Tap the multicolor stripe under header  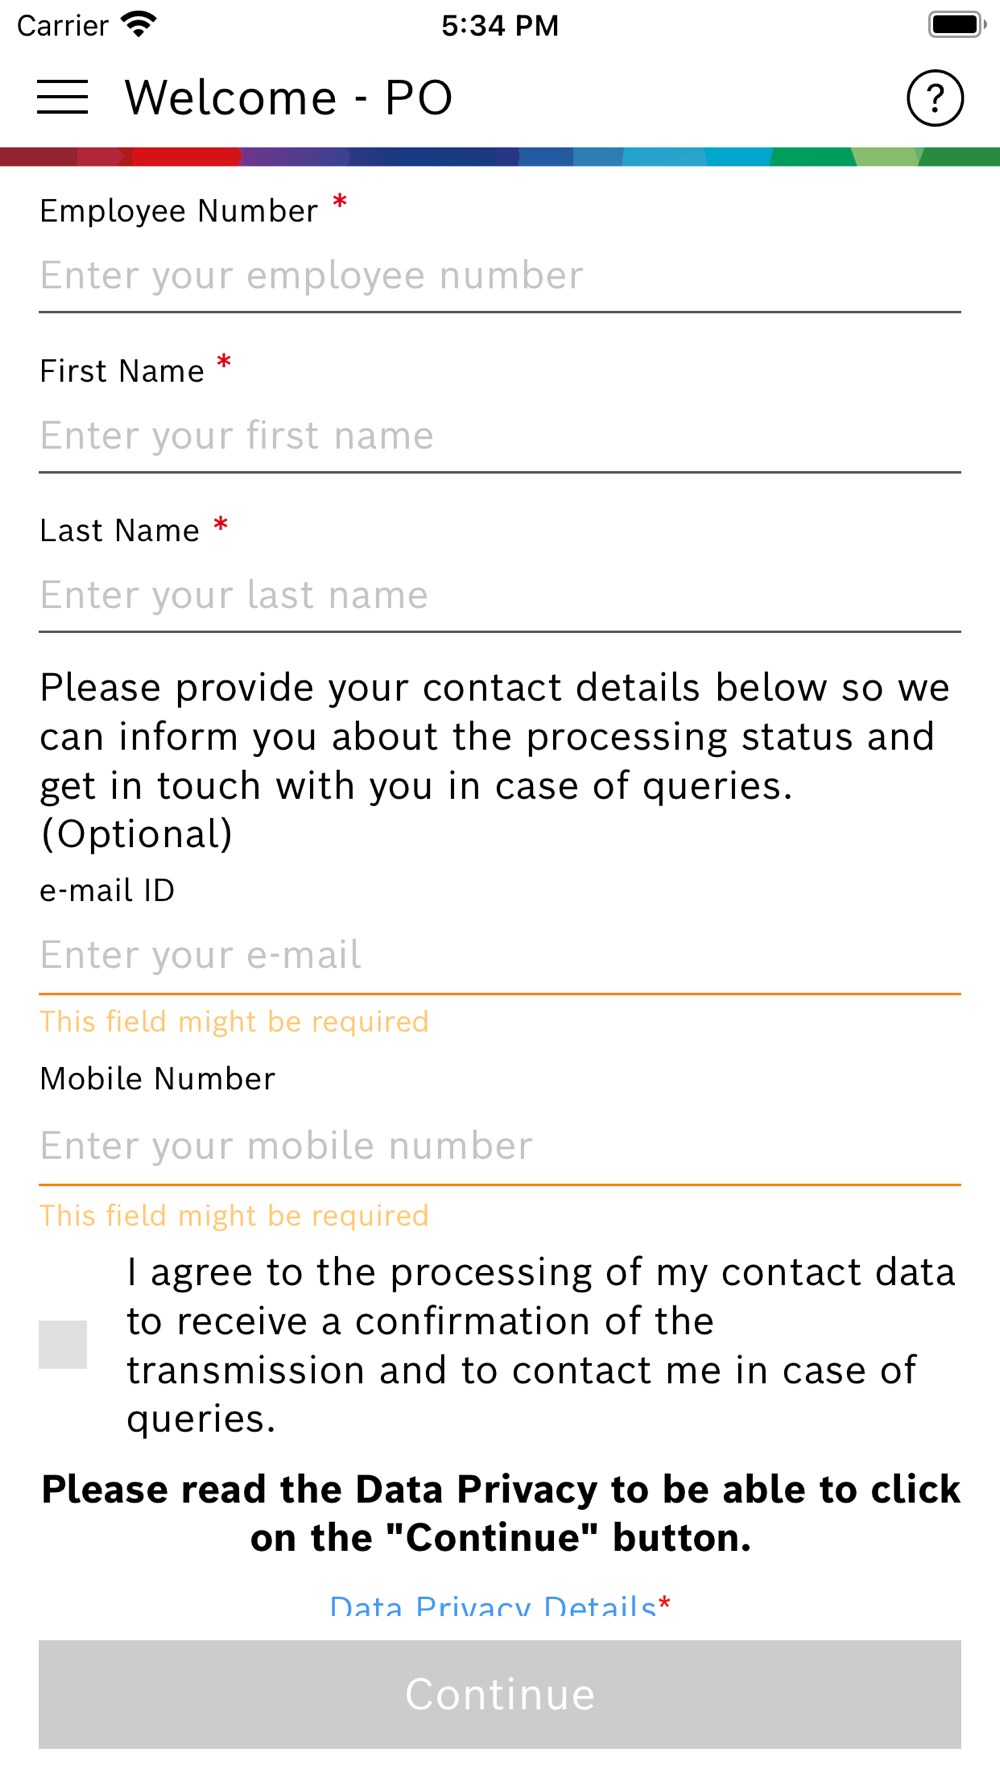500,157
